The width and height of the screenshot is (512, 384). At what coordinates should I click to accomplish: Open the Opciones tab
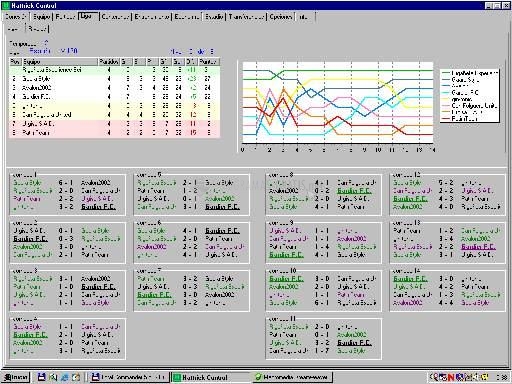tap(281, 16)
